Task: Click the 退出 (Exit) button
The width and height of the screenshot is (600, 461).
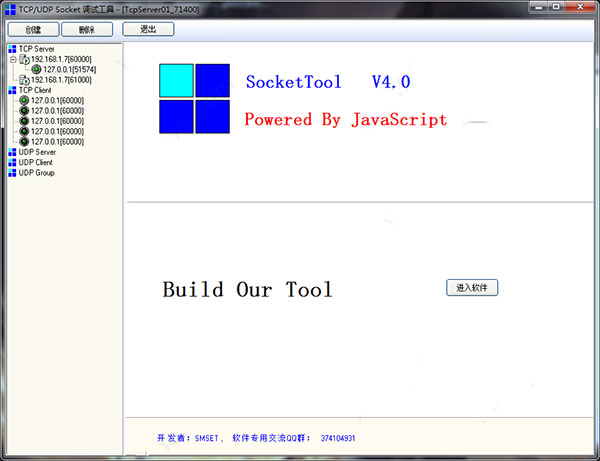Action: pyautogui.click(x=148, y=29)
